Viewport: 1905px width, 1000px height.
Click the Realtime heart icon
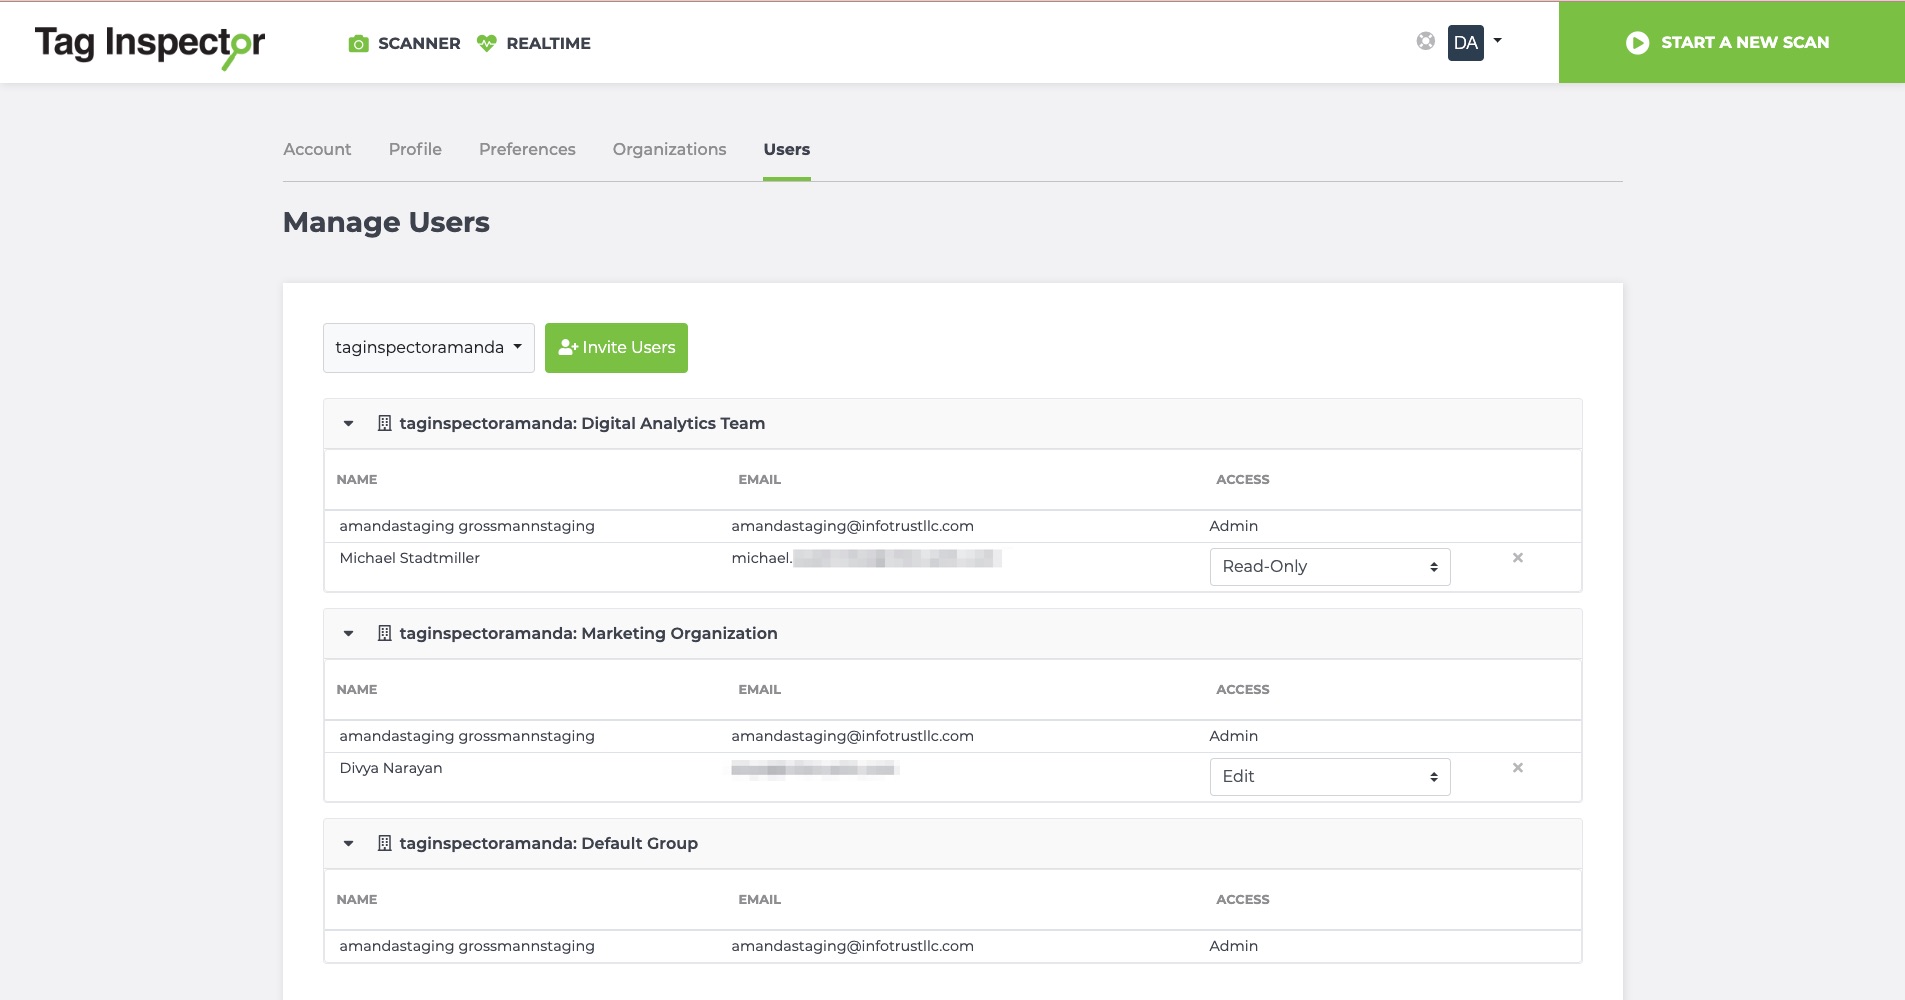tap(487, 43)
